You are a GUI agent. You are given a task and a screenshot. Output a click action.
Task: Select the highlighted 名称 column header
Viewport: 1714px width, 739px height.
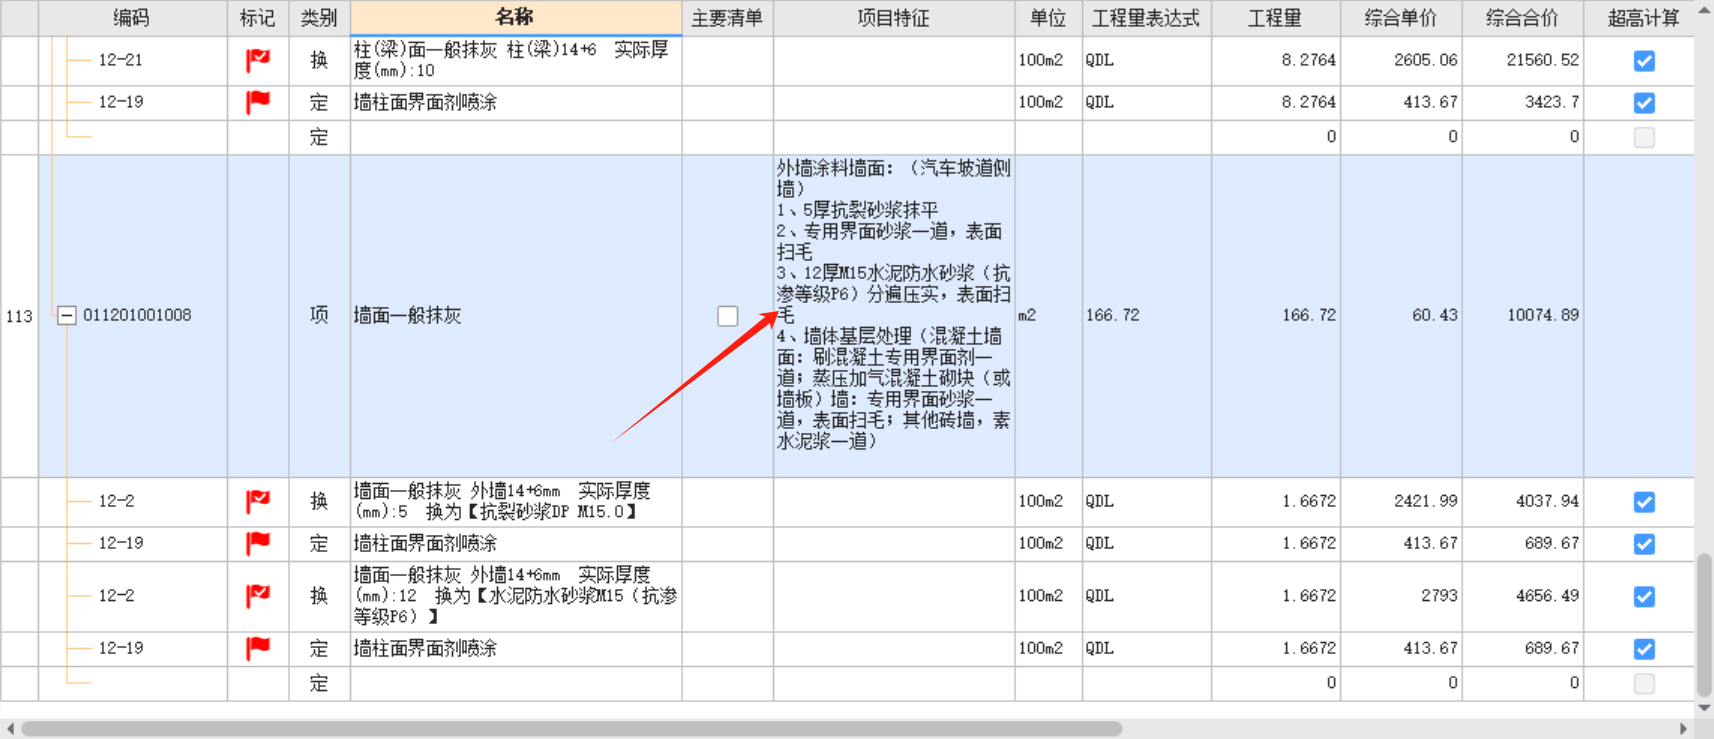coord(516,18)
